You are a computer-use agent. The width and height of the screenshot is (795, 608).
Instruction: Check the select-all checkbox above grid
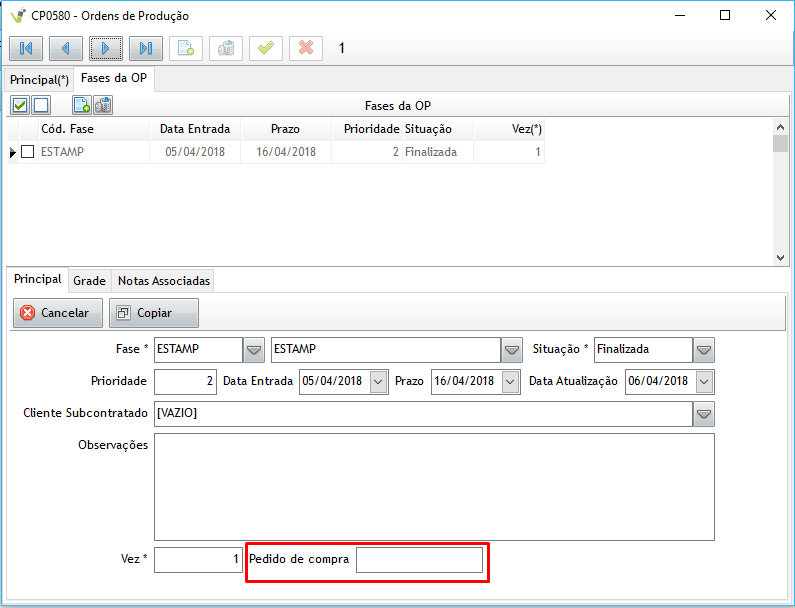pyautogui.click(x=20, y=105)
